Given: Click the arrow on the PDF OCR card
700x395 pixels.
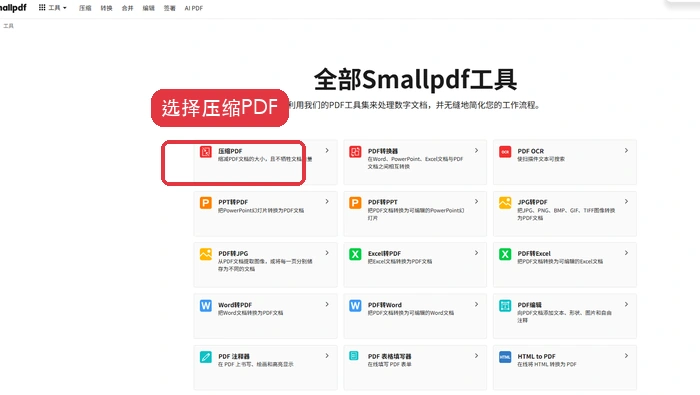Looking at the screenshot, I should tap(626, 150).
